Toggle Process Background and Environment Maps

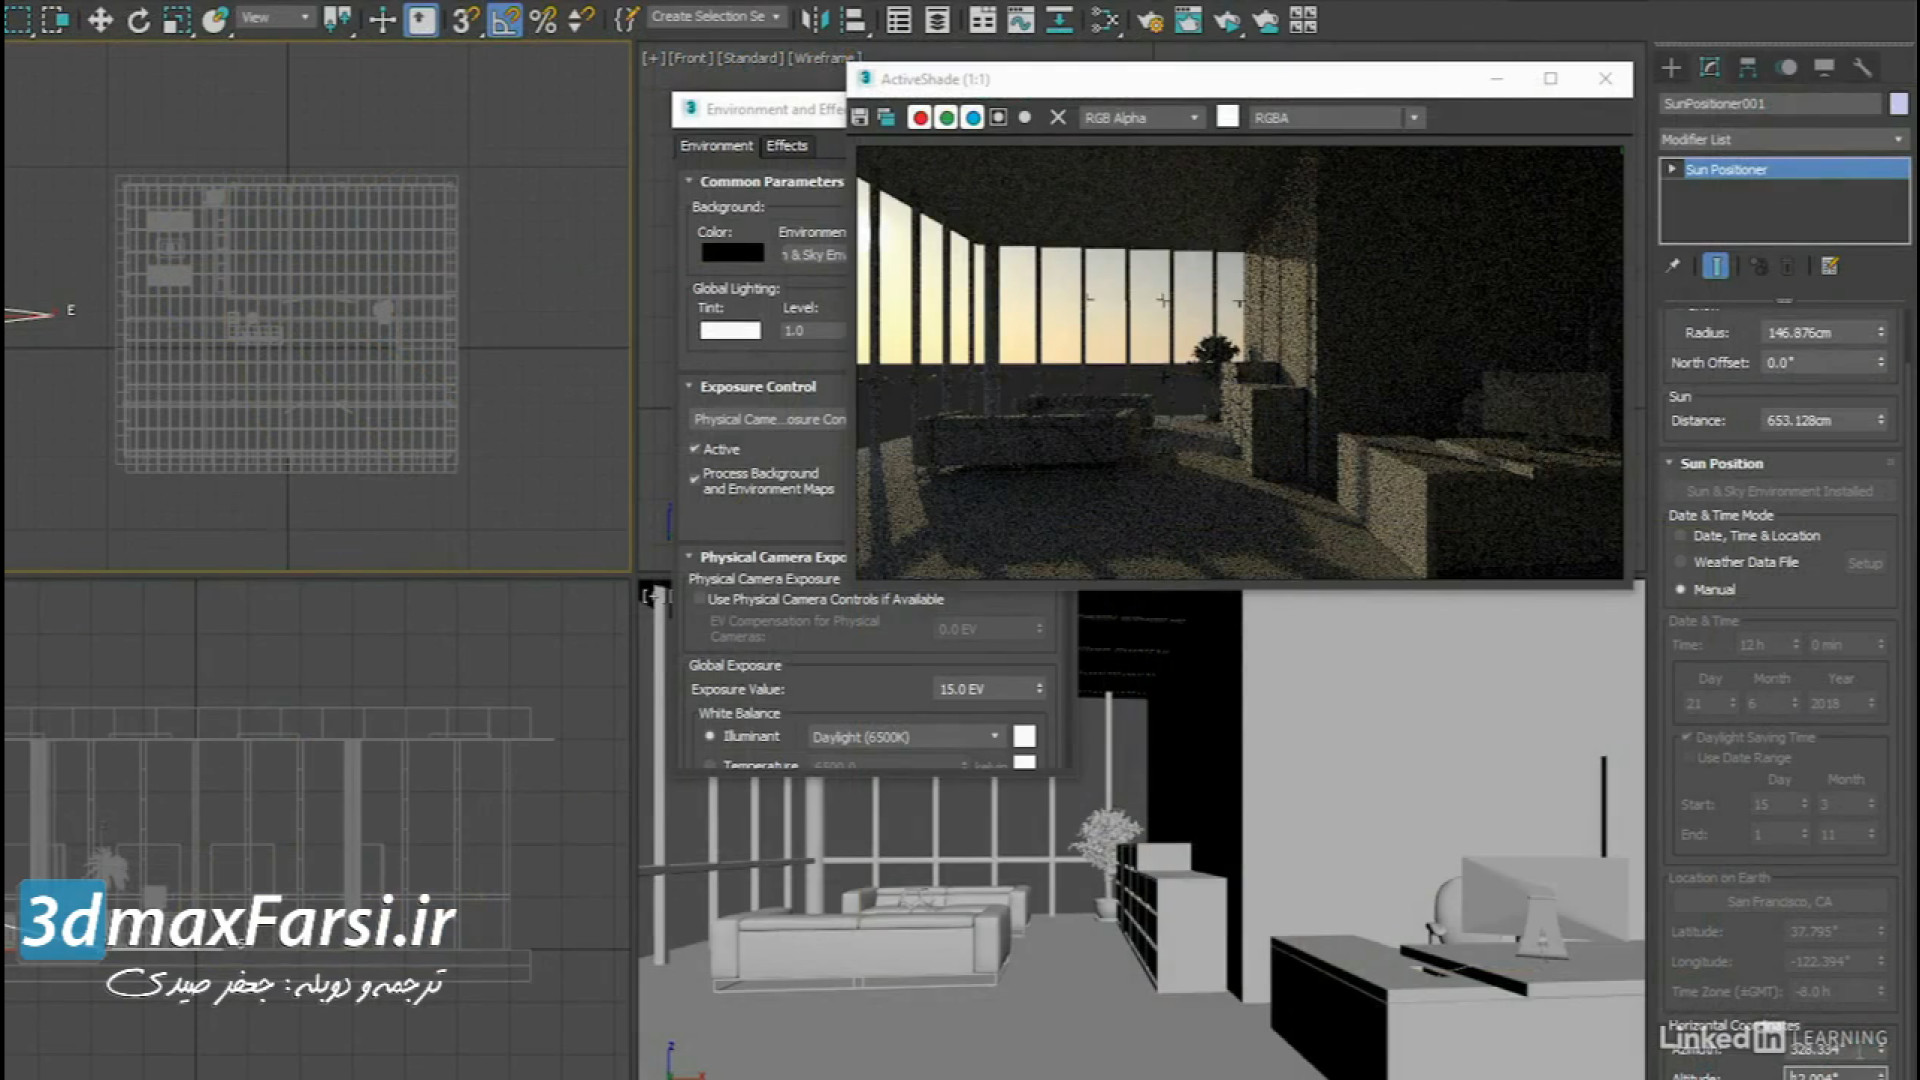click(694, 480)
